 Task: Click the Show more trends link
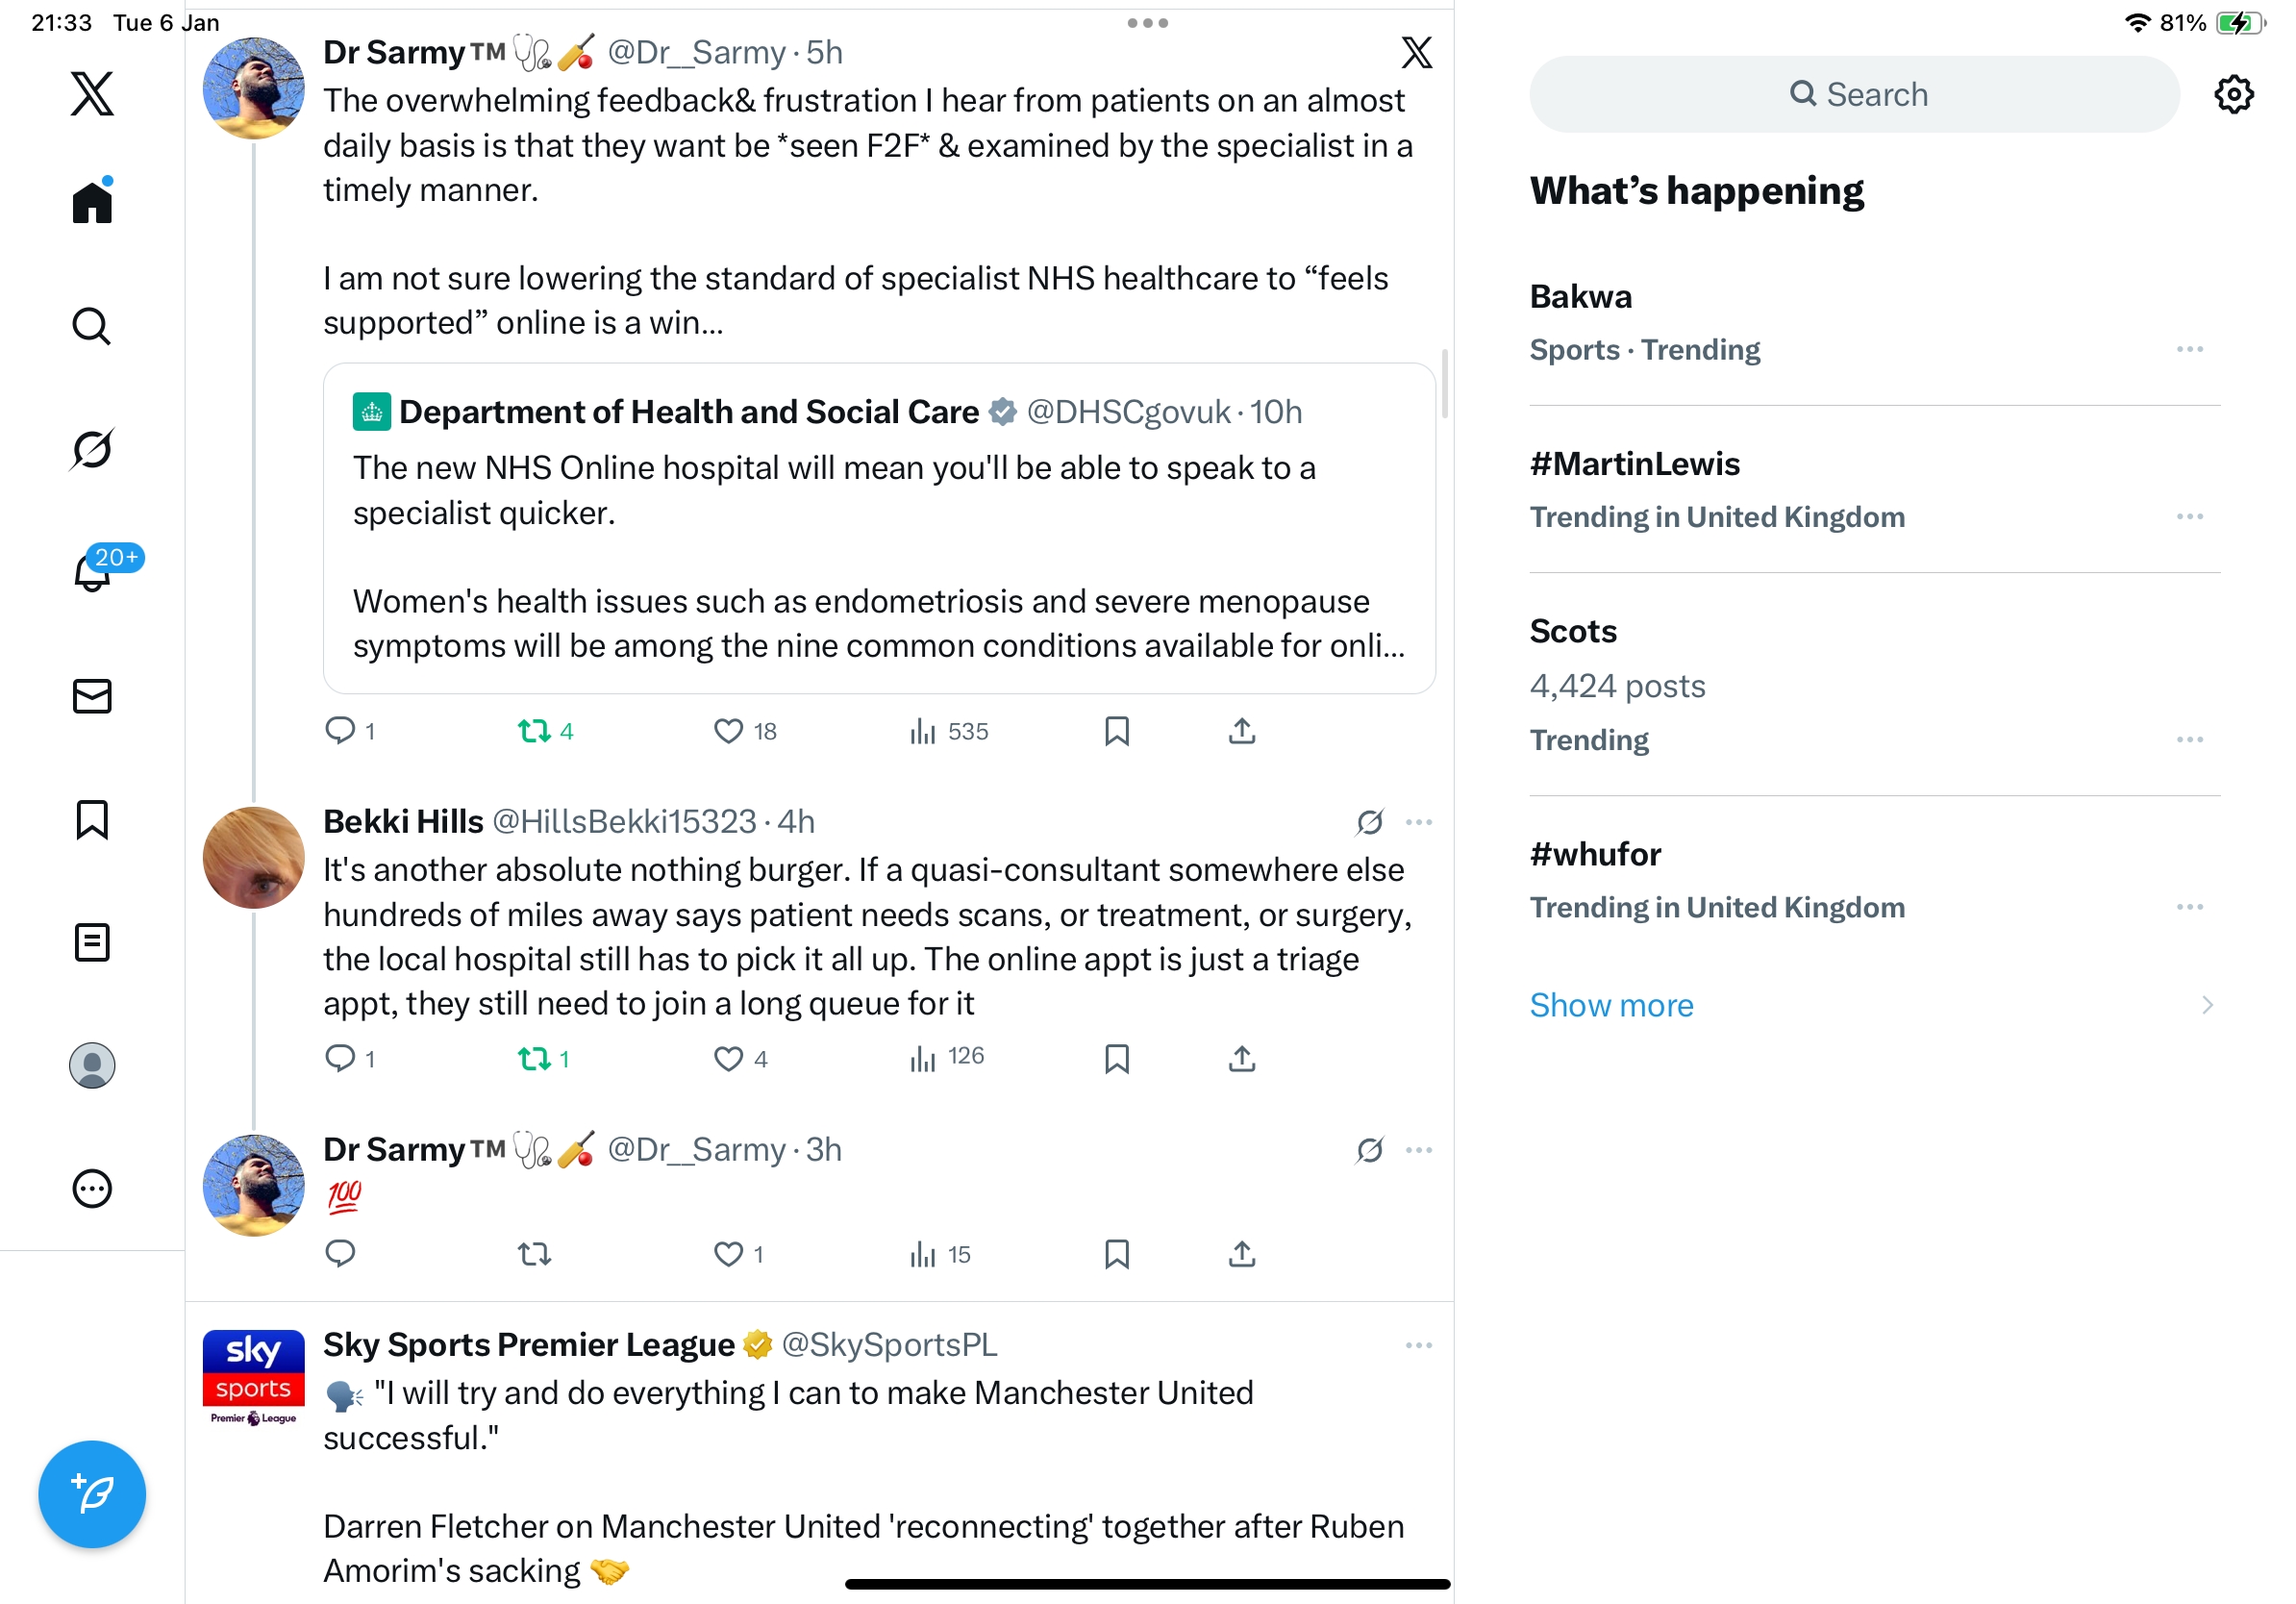click(x=1611, y=1005)
